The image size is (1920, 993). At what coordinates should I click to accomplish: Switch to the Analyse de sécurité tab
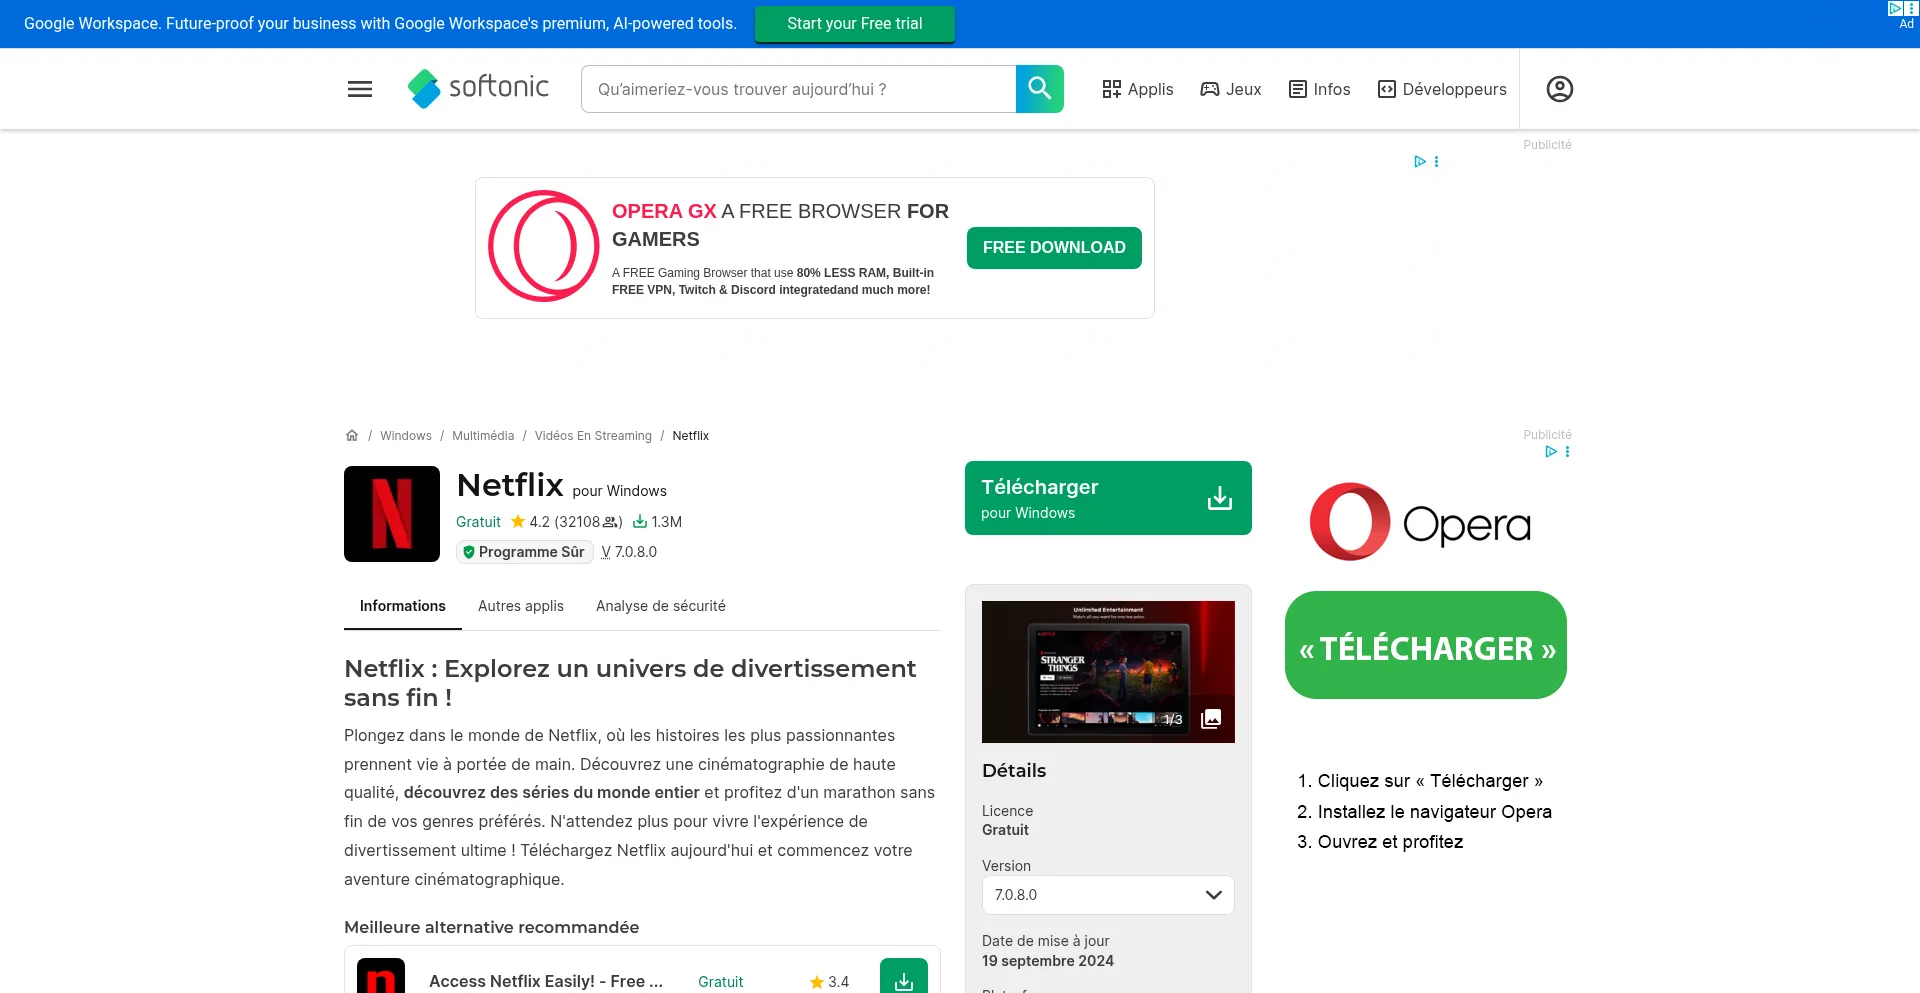tap(661, 606)
